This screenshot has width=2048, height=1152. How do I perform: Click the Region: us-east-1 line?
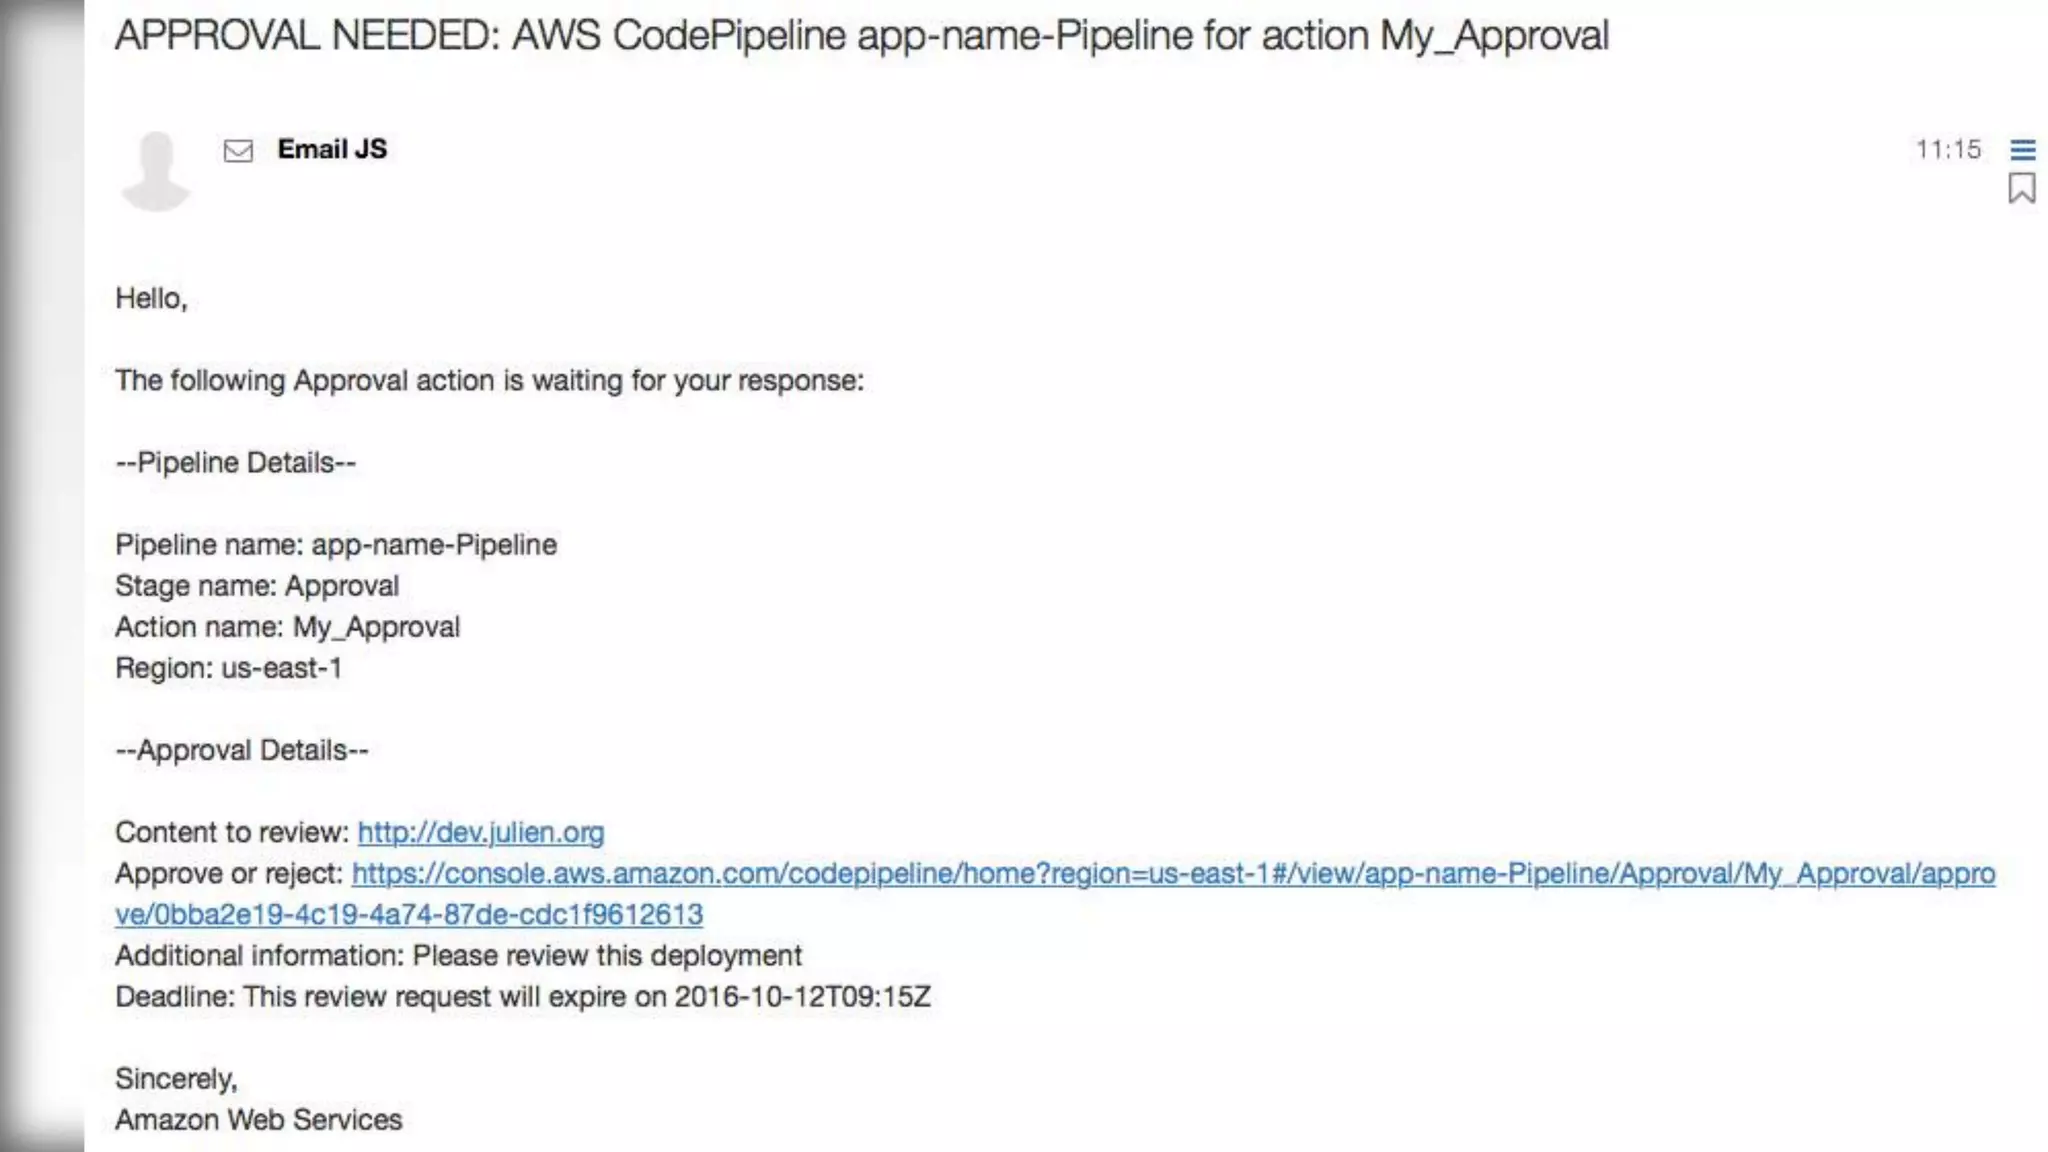click(229, 668)
